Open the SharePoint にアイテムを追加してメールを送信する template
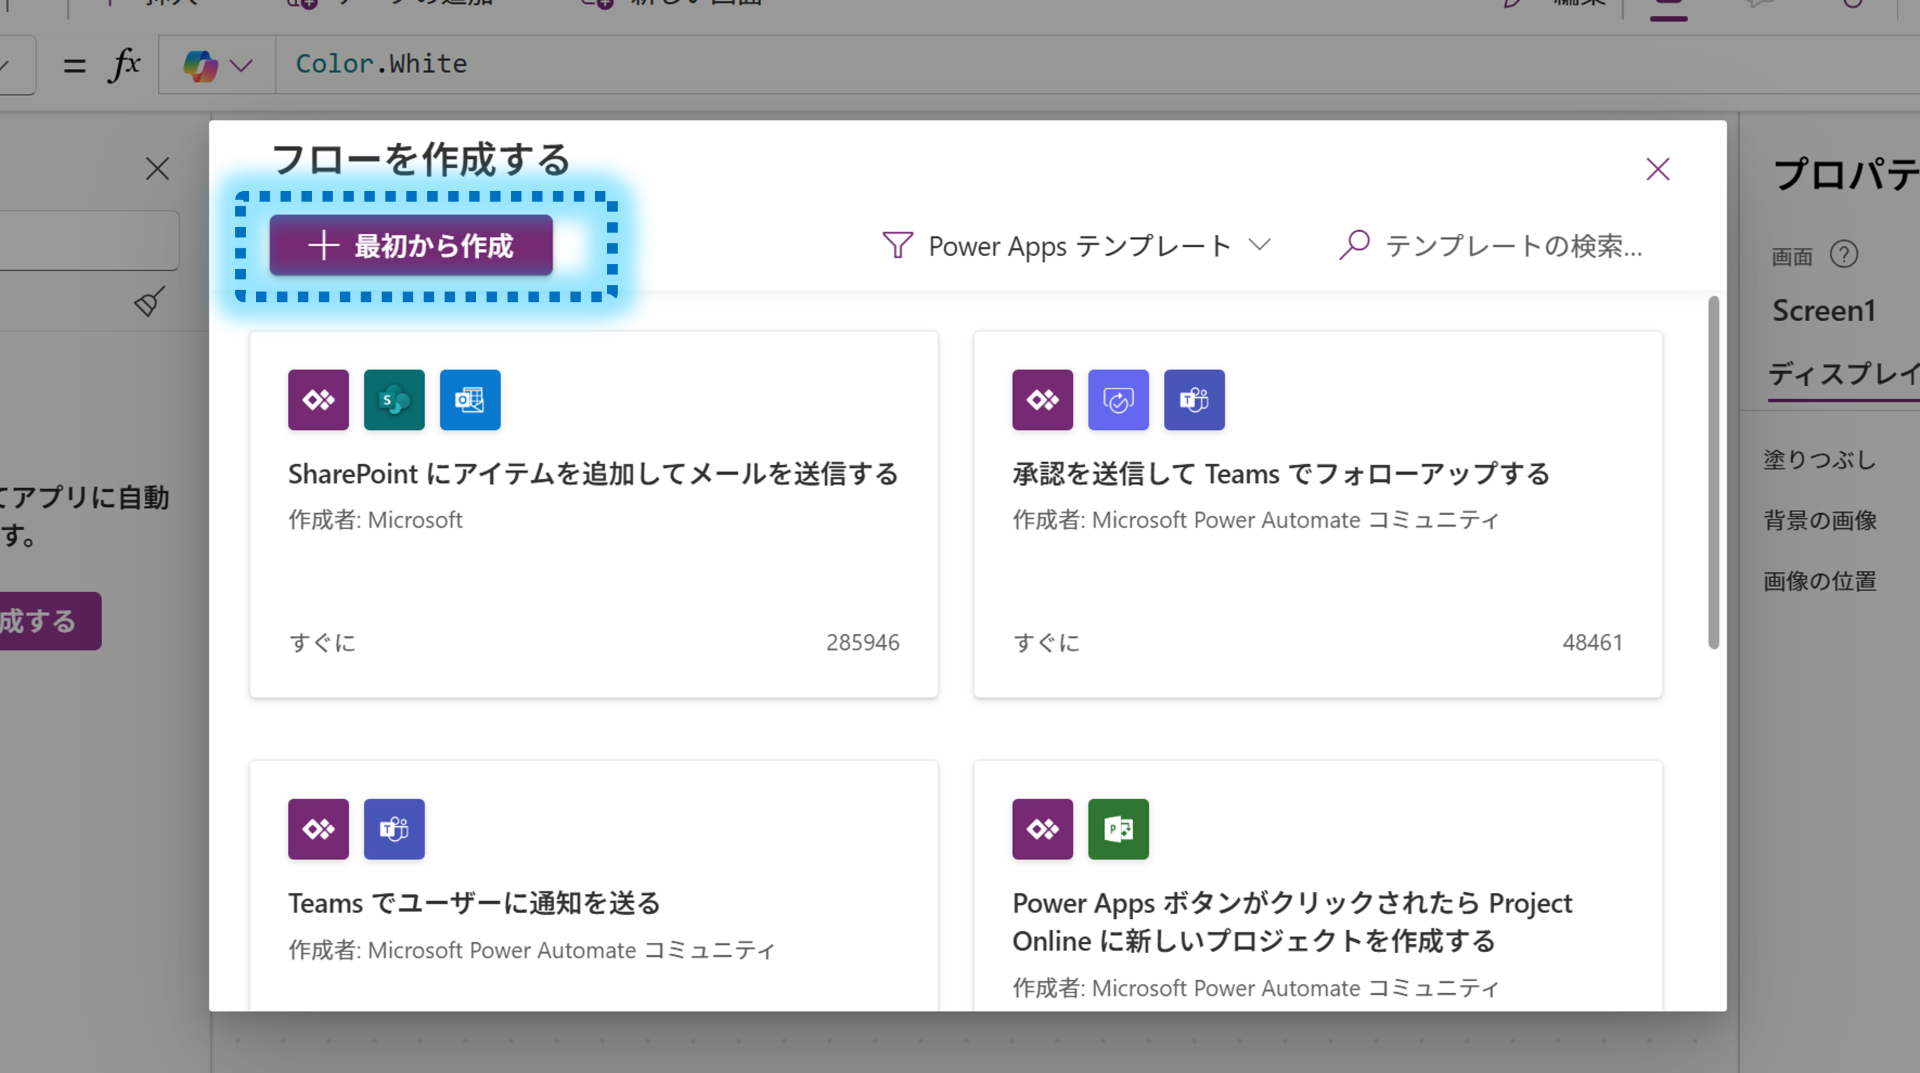The height and width of the screenshot is (1073, 1920). pos(594,514)
